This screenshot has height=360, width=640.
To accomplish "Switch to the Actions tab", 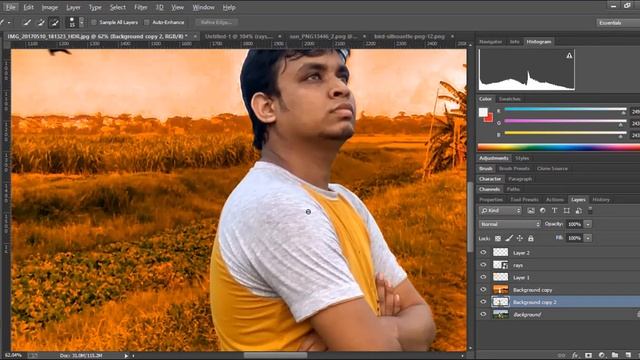I will point(555,200).
